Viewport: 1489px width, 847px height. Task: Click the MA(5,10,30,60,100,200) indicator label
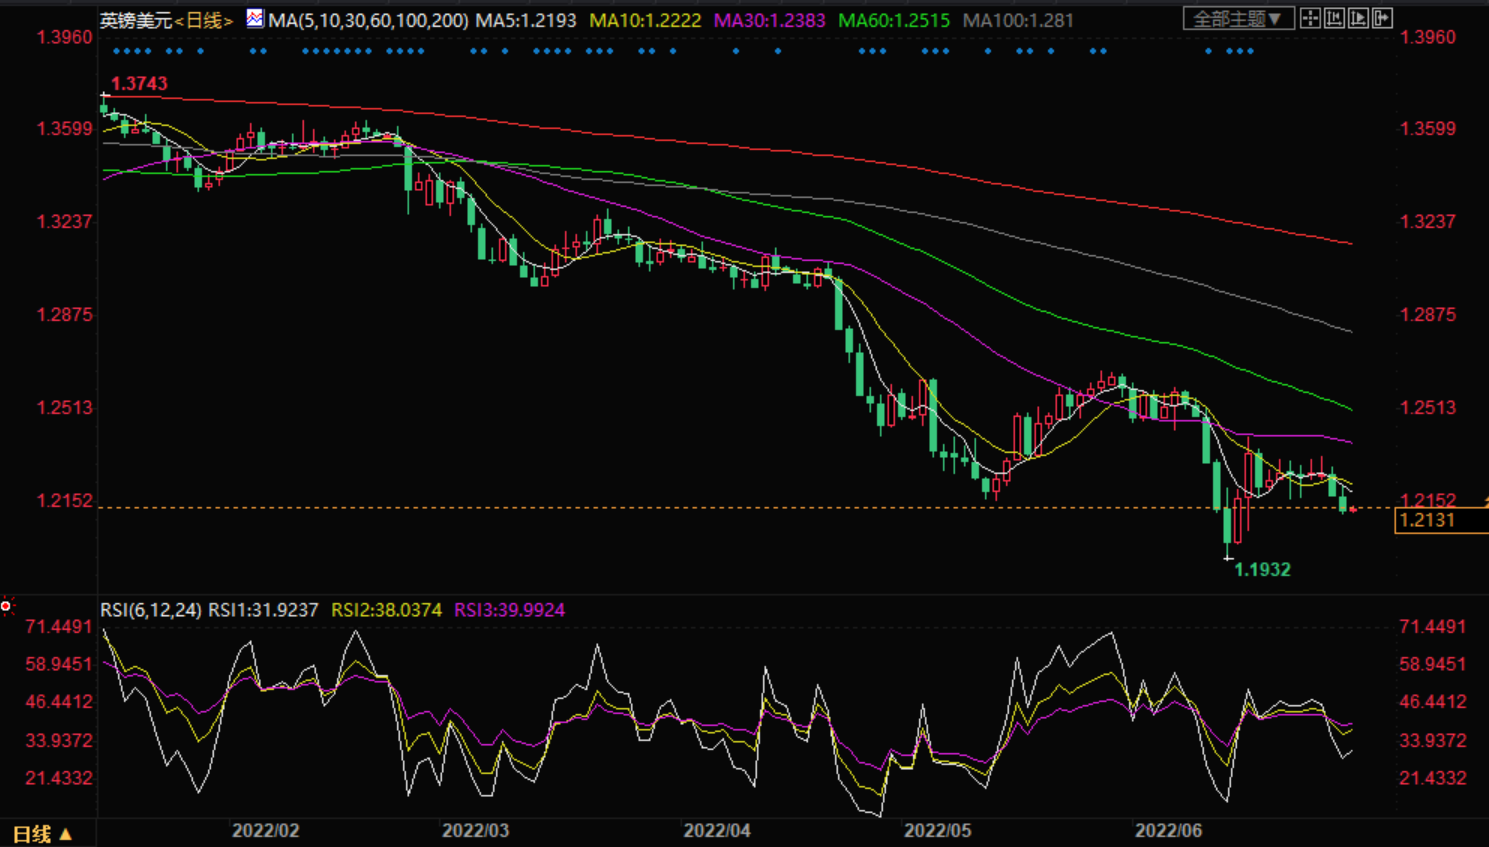tap(368, 20)
